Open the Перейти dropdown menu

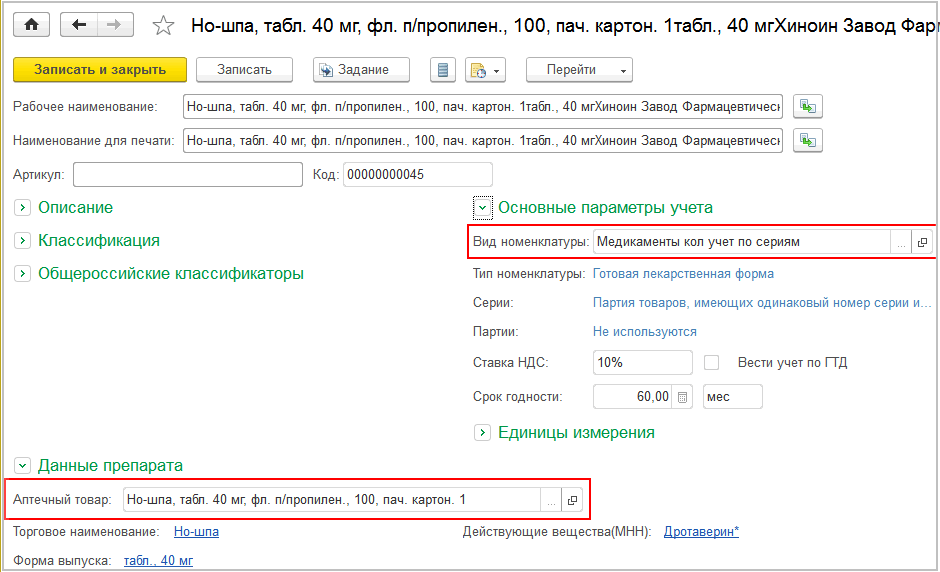(578, 70)
